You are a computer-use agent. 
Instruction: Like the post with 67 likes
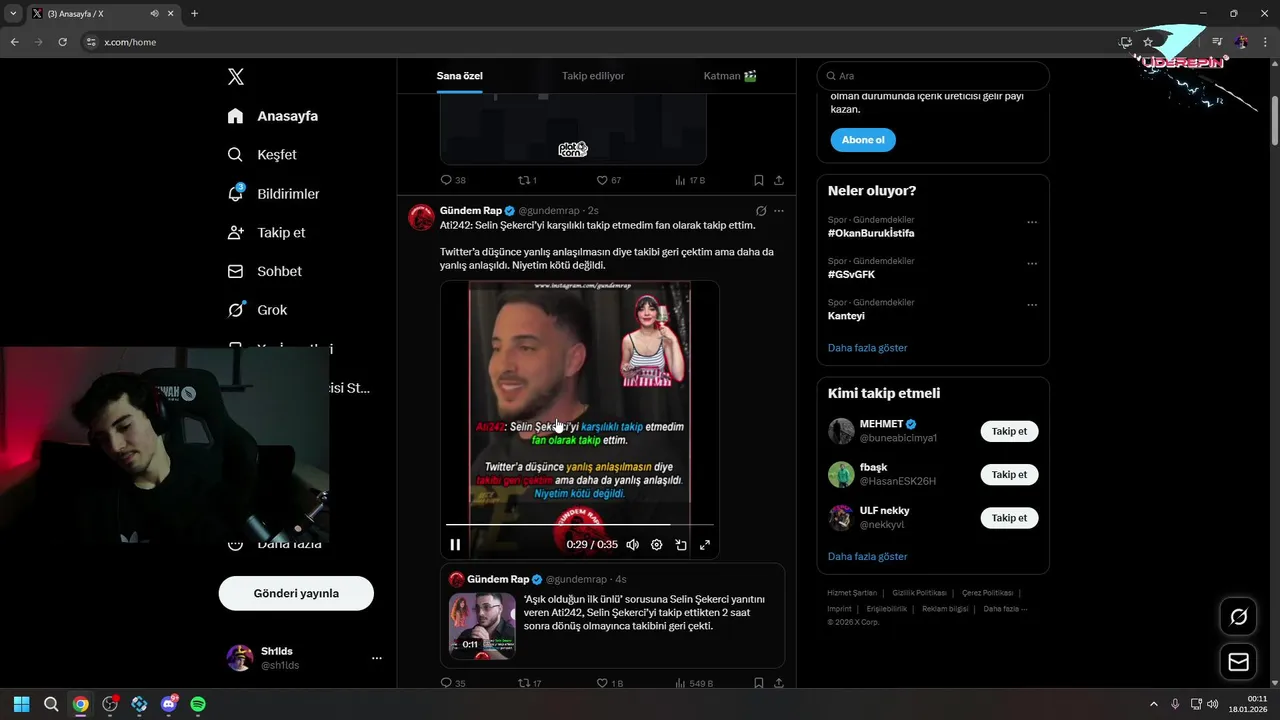coord(609,180)
